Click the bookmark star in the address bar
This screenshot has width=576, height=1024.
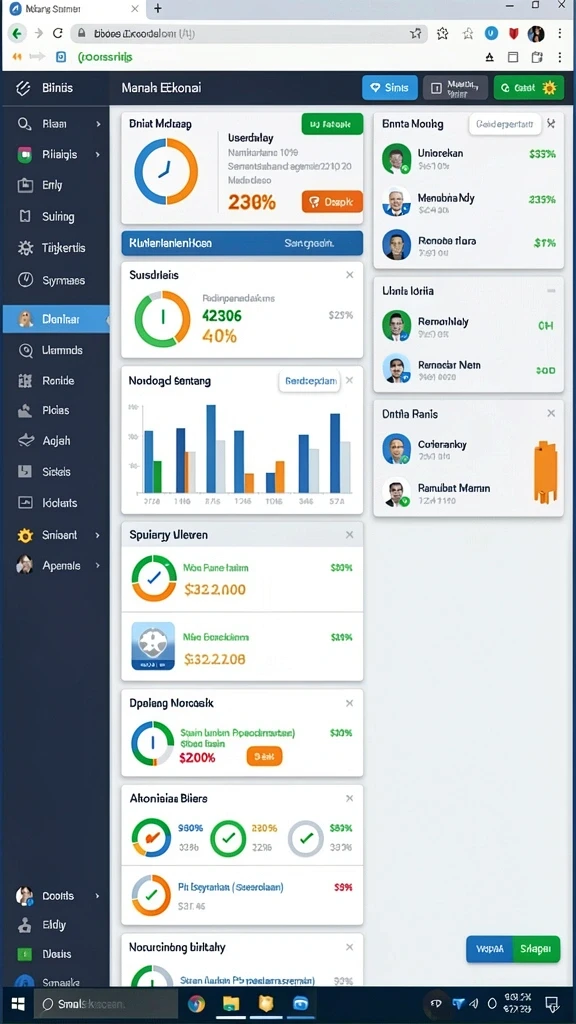click(x=415, y=33)
